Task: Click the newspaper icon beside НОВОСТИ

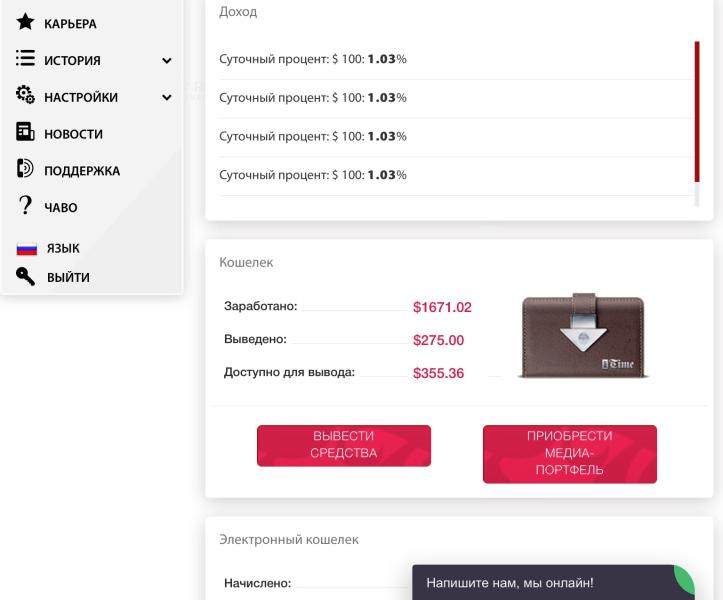Action: 25,131
